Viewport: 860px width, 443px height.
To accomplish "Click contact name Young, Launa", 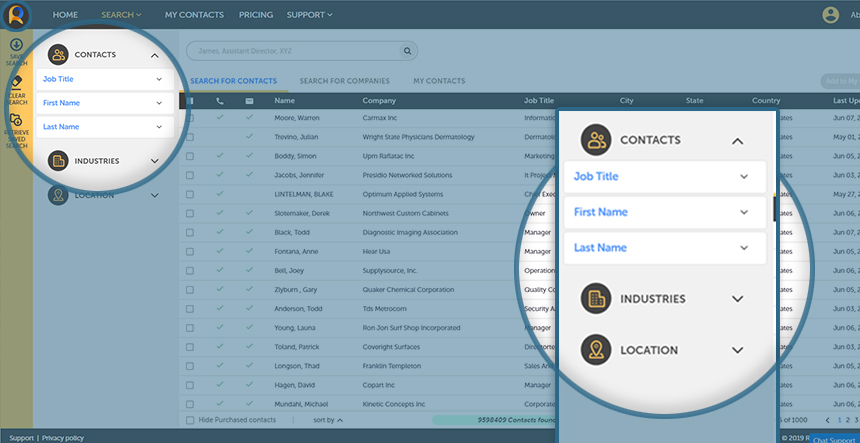I will tap(296, 328).
